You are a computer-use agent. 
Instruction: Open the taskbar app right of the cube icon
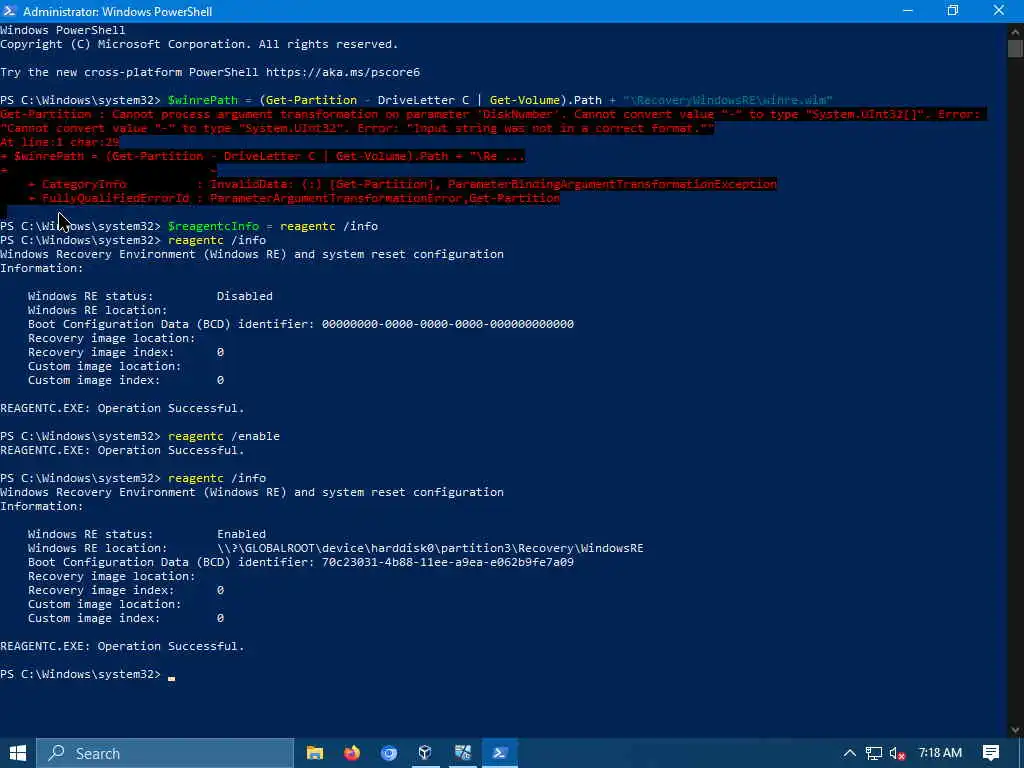[463, 753]
